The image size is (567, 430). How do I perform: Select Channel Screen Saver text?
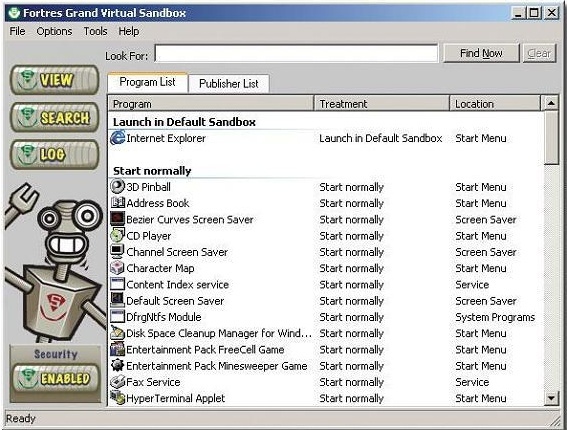click(x=177, y=252)
